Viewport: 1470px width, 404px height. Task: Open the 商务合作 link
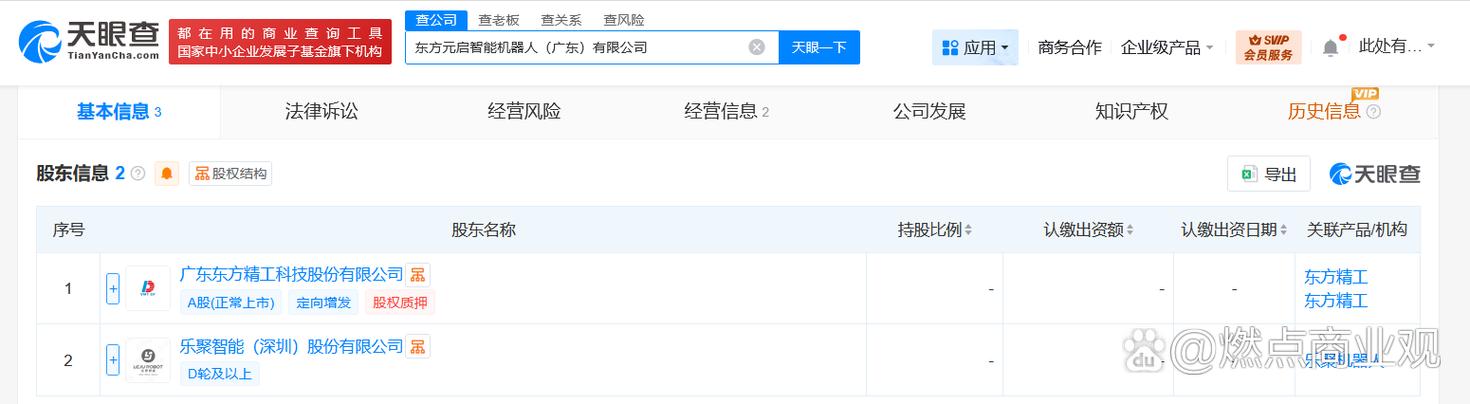pyautogui.click(x=1069, y=47)
